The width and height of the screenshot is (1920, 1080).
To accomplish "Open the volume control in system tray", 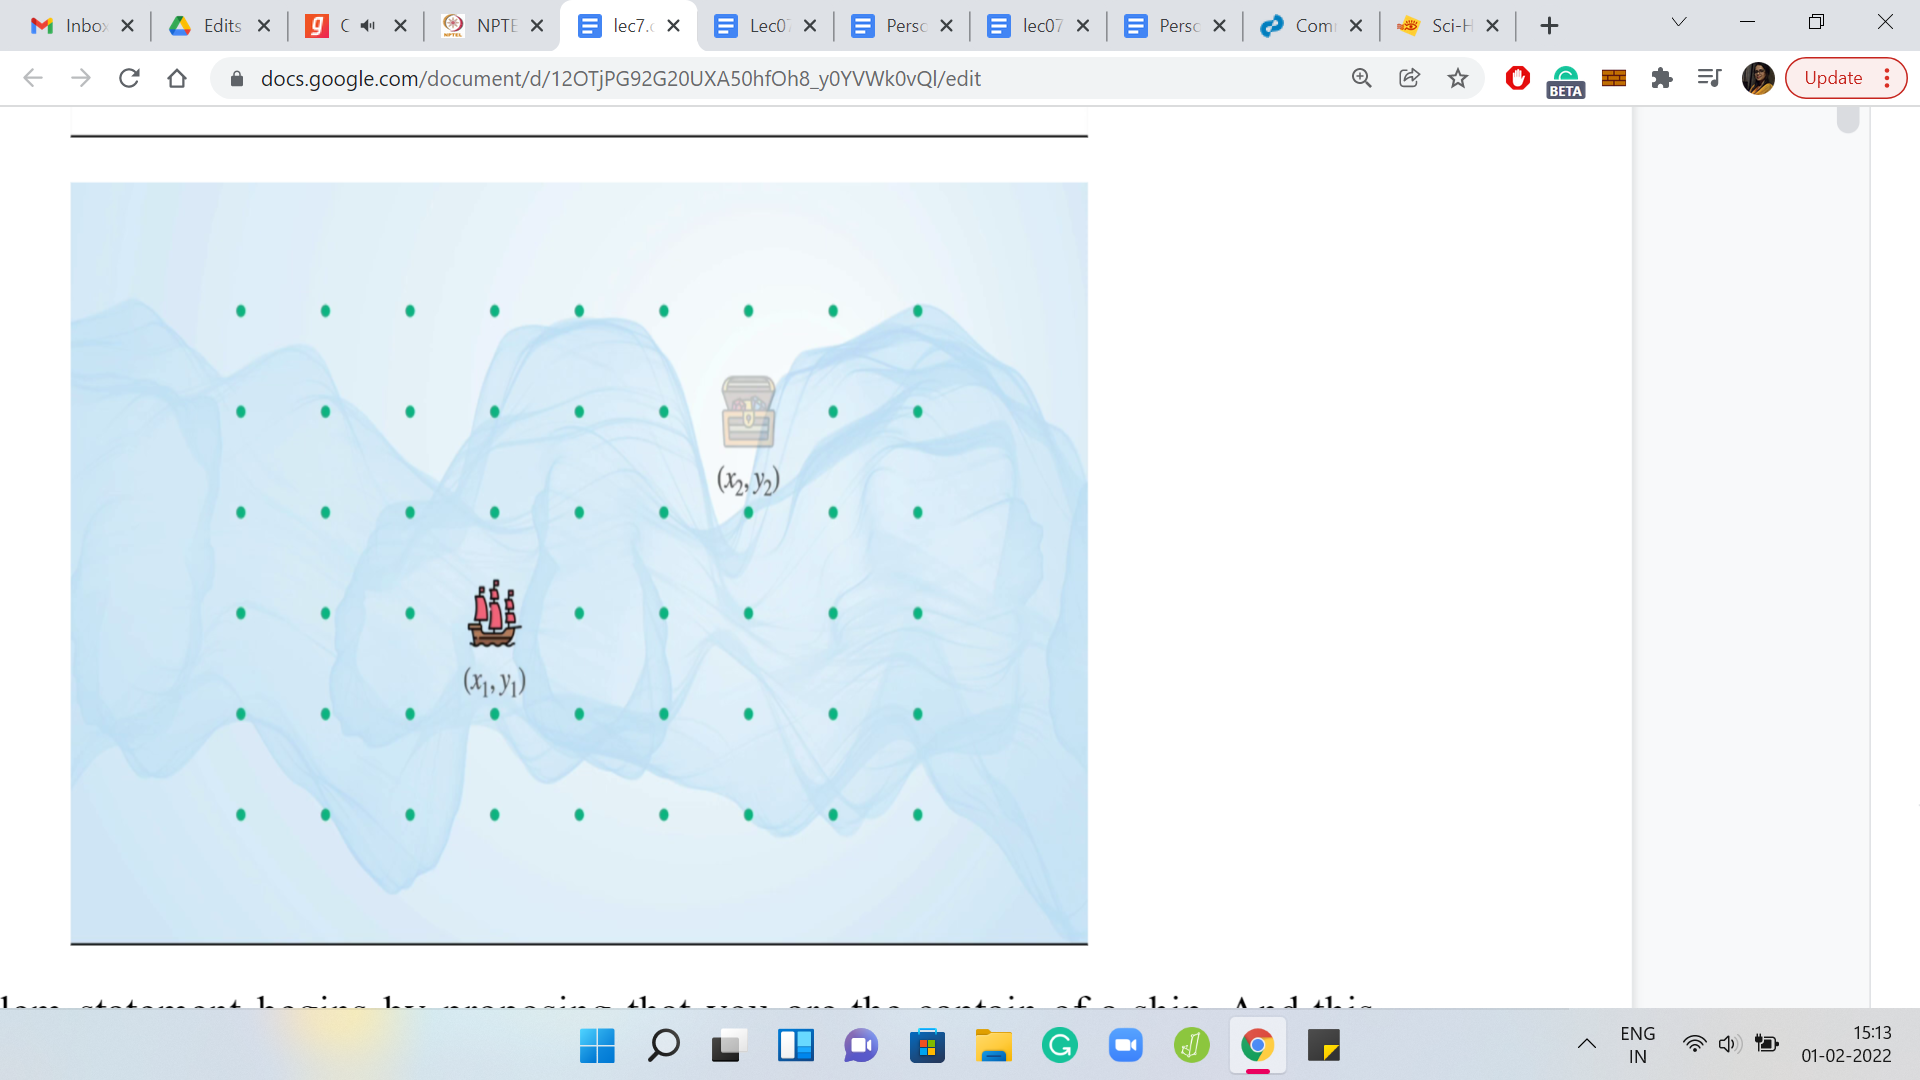I will tap(1729, 1044).
